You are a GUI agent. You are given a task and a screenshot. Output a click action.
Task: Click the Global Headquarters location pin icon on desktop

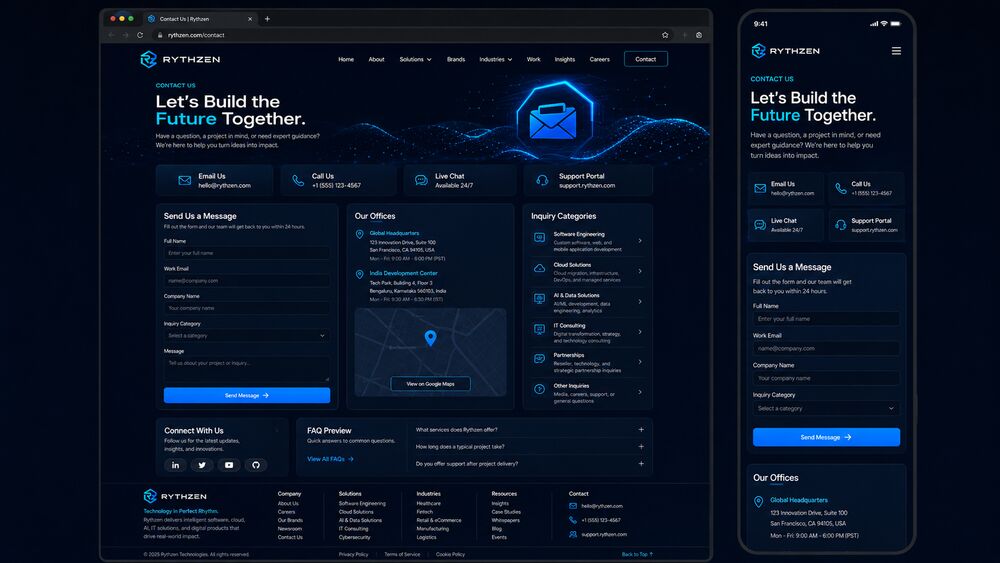(360, 235)
